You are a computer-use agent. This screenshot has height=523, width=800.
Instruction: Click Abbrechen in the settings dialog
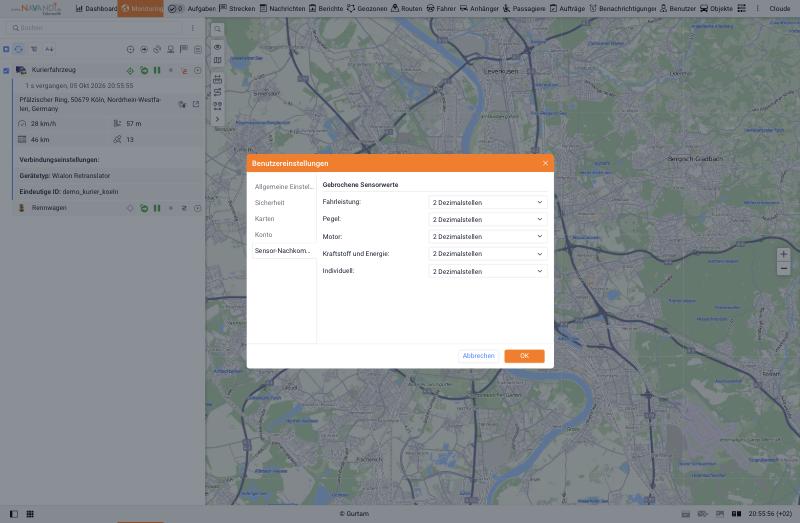tap(478, 356)
